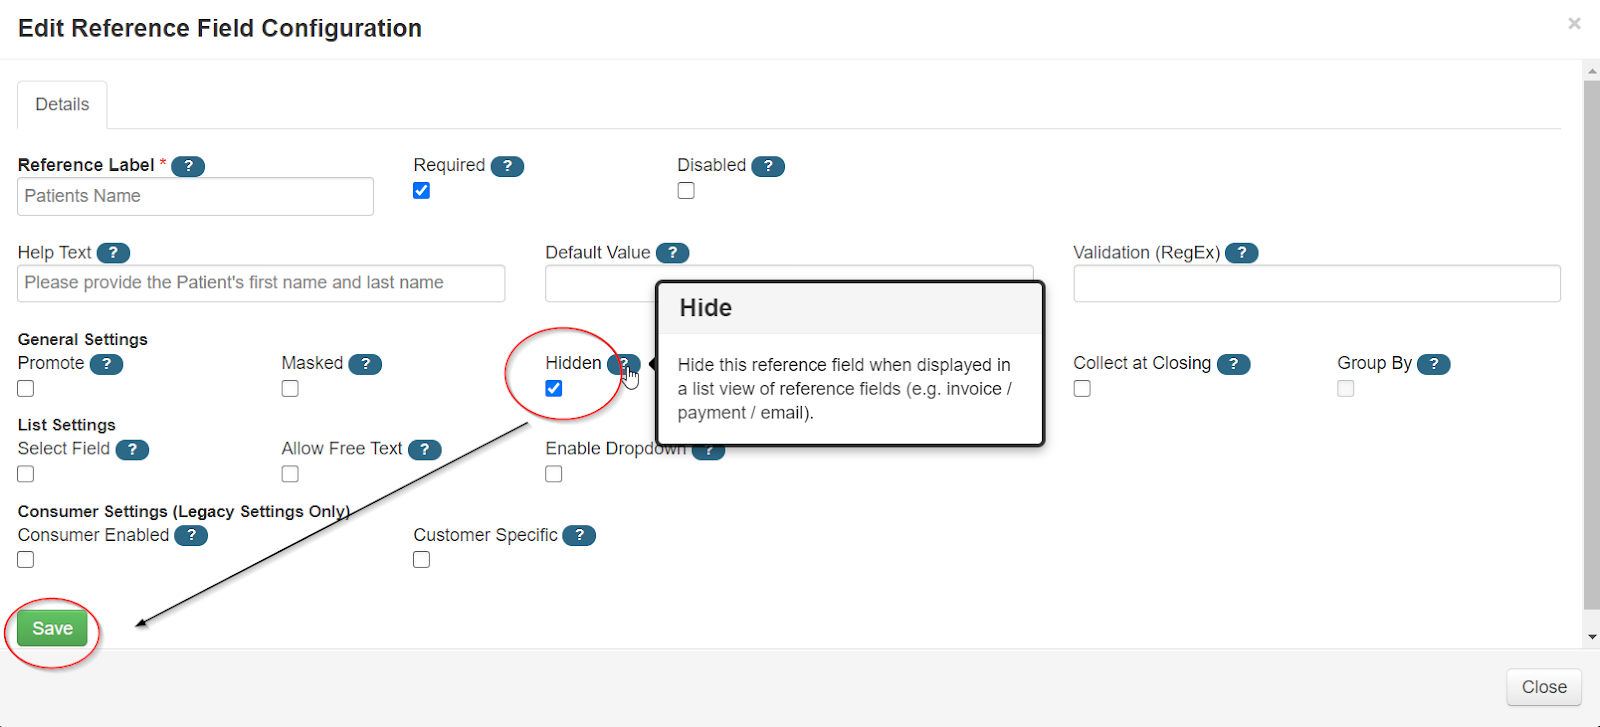Uncheck the Required checkbox
This screenshot has height=727, width=1600.
coord(422,191)
